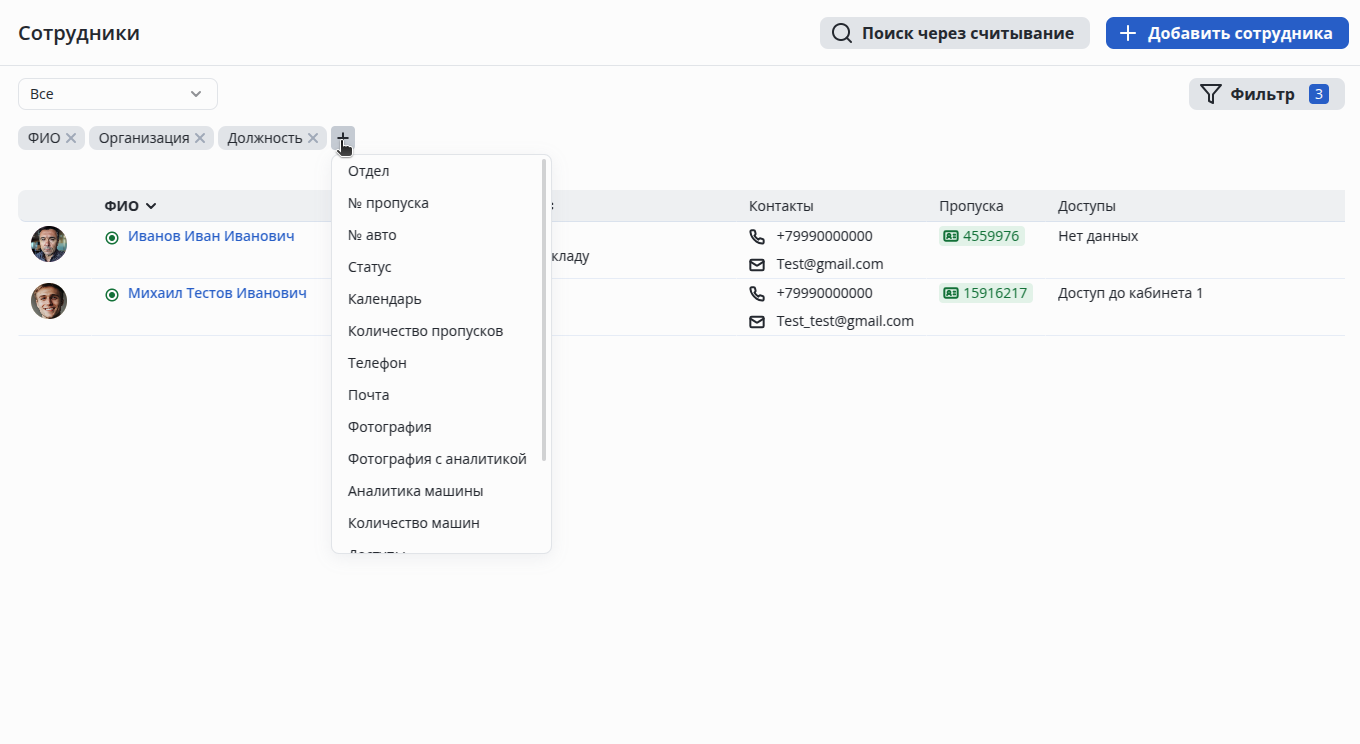The height and width of the screenshot is (744, 1360).
Task: Choose № пропуска in dropdown list
Action: pos(388,203)
